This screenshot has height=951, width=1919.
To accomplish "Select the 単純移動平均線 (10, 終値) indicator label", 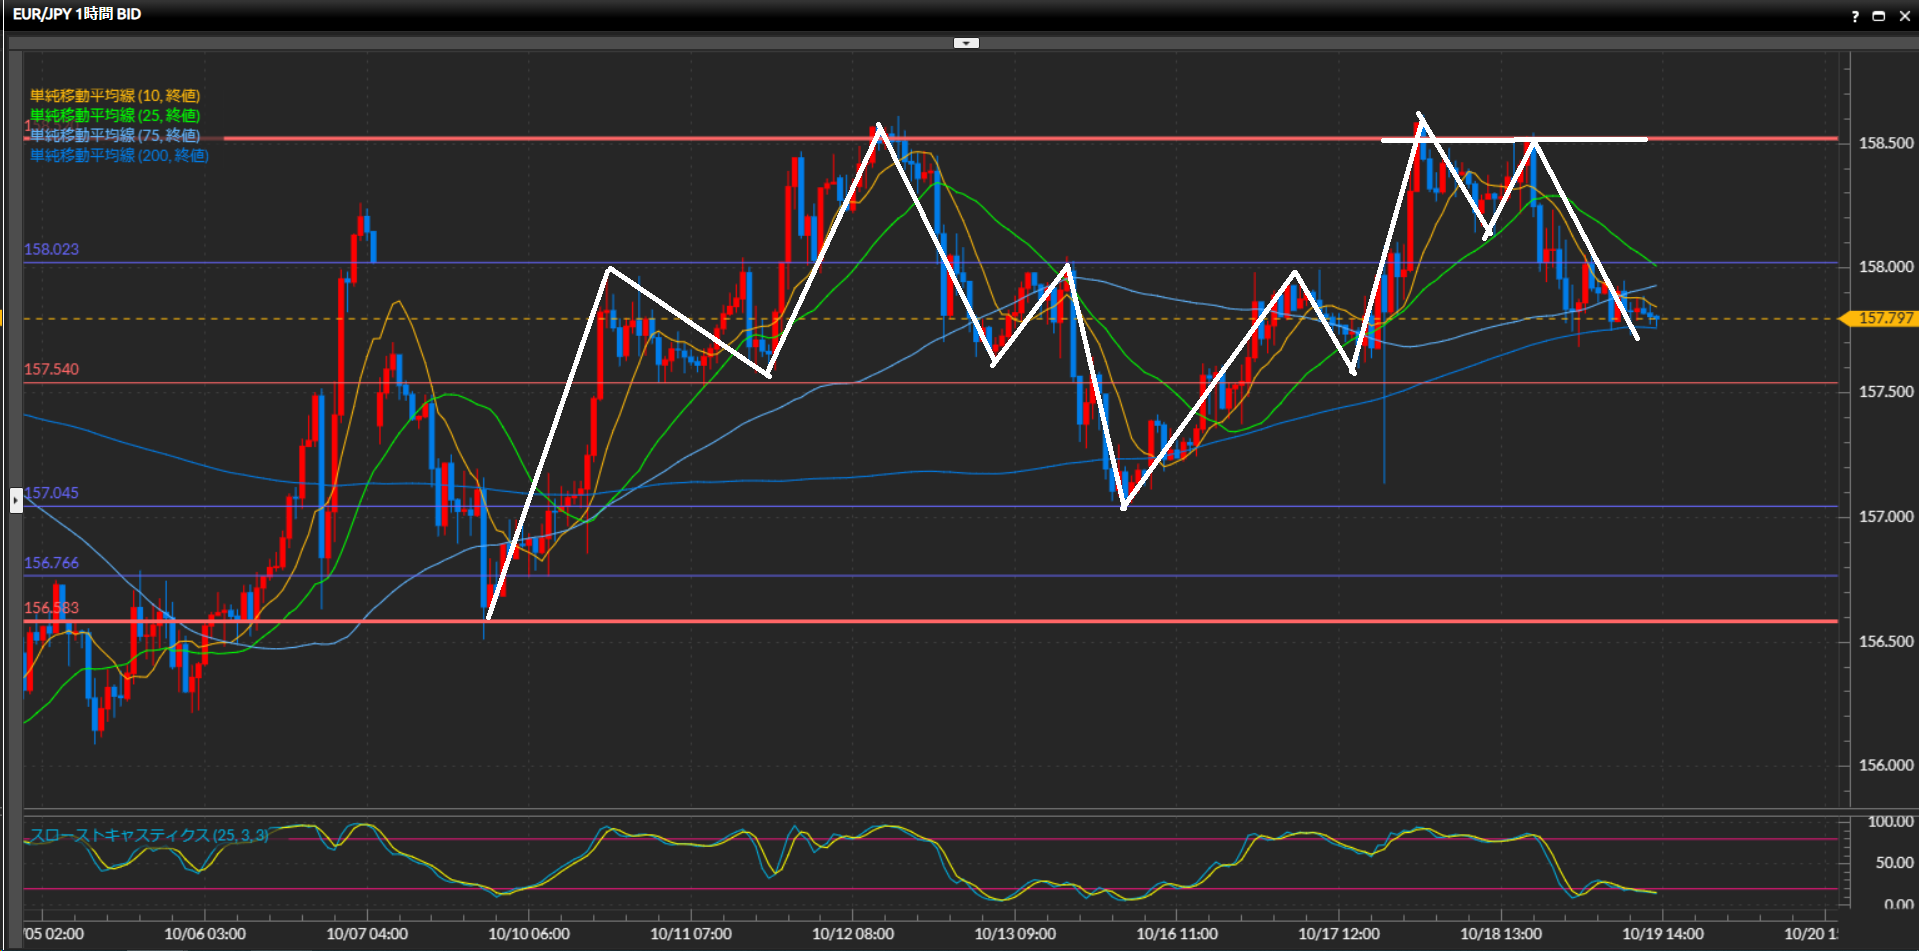I will [115, 96].
